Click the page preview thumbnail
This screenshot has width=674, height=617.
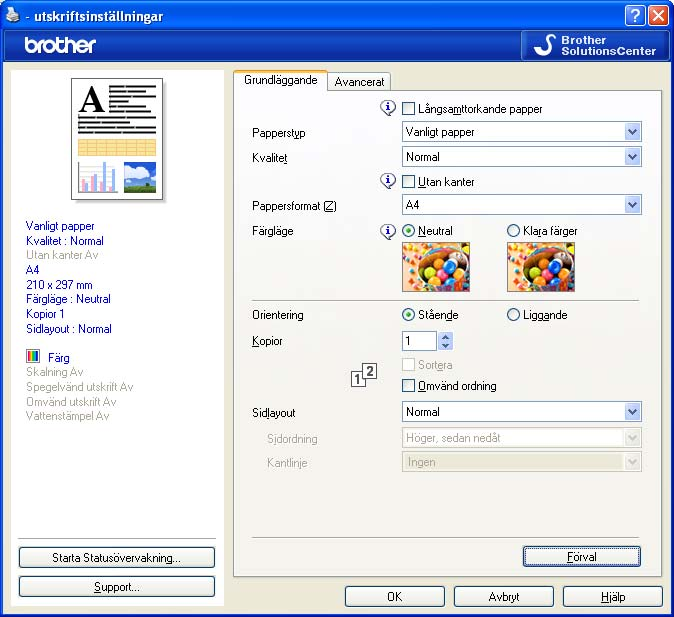[117, 139]
